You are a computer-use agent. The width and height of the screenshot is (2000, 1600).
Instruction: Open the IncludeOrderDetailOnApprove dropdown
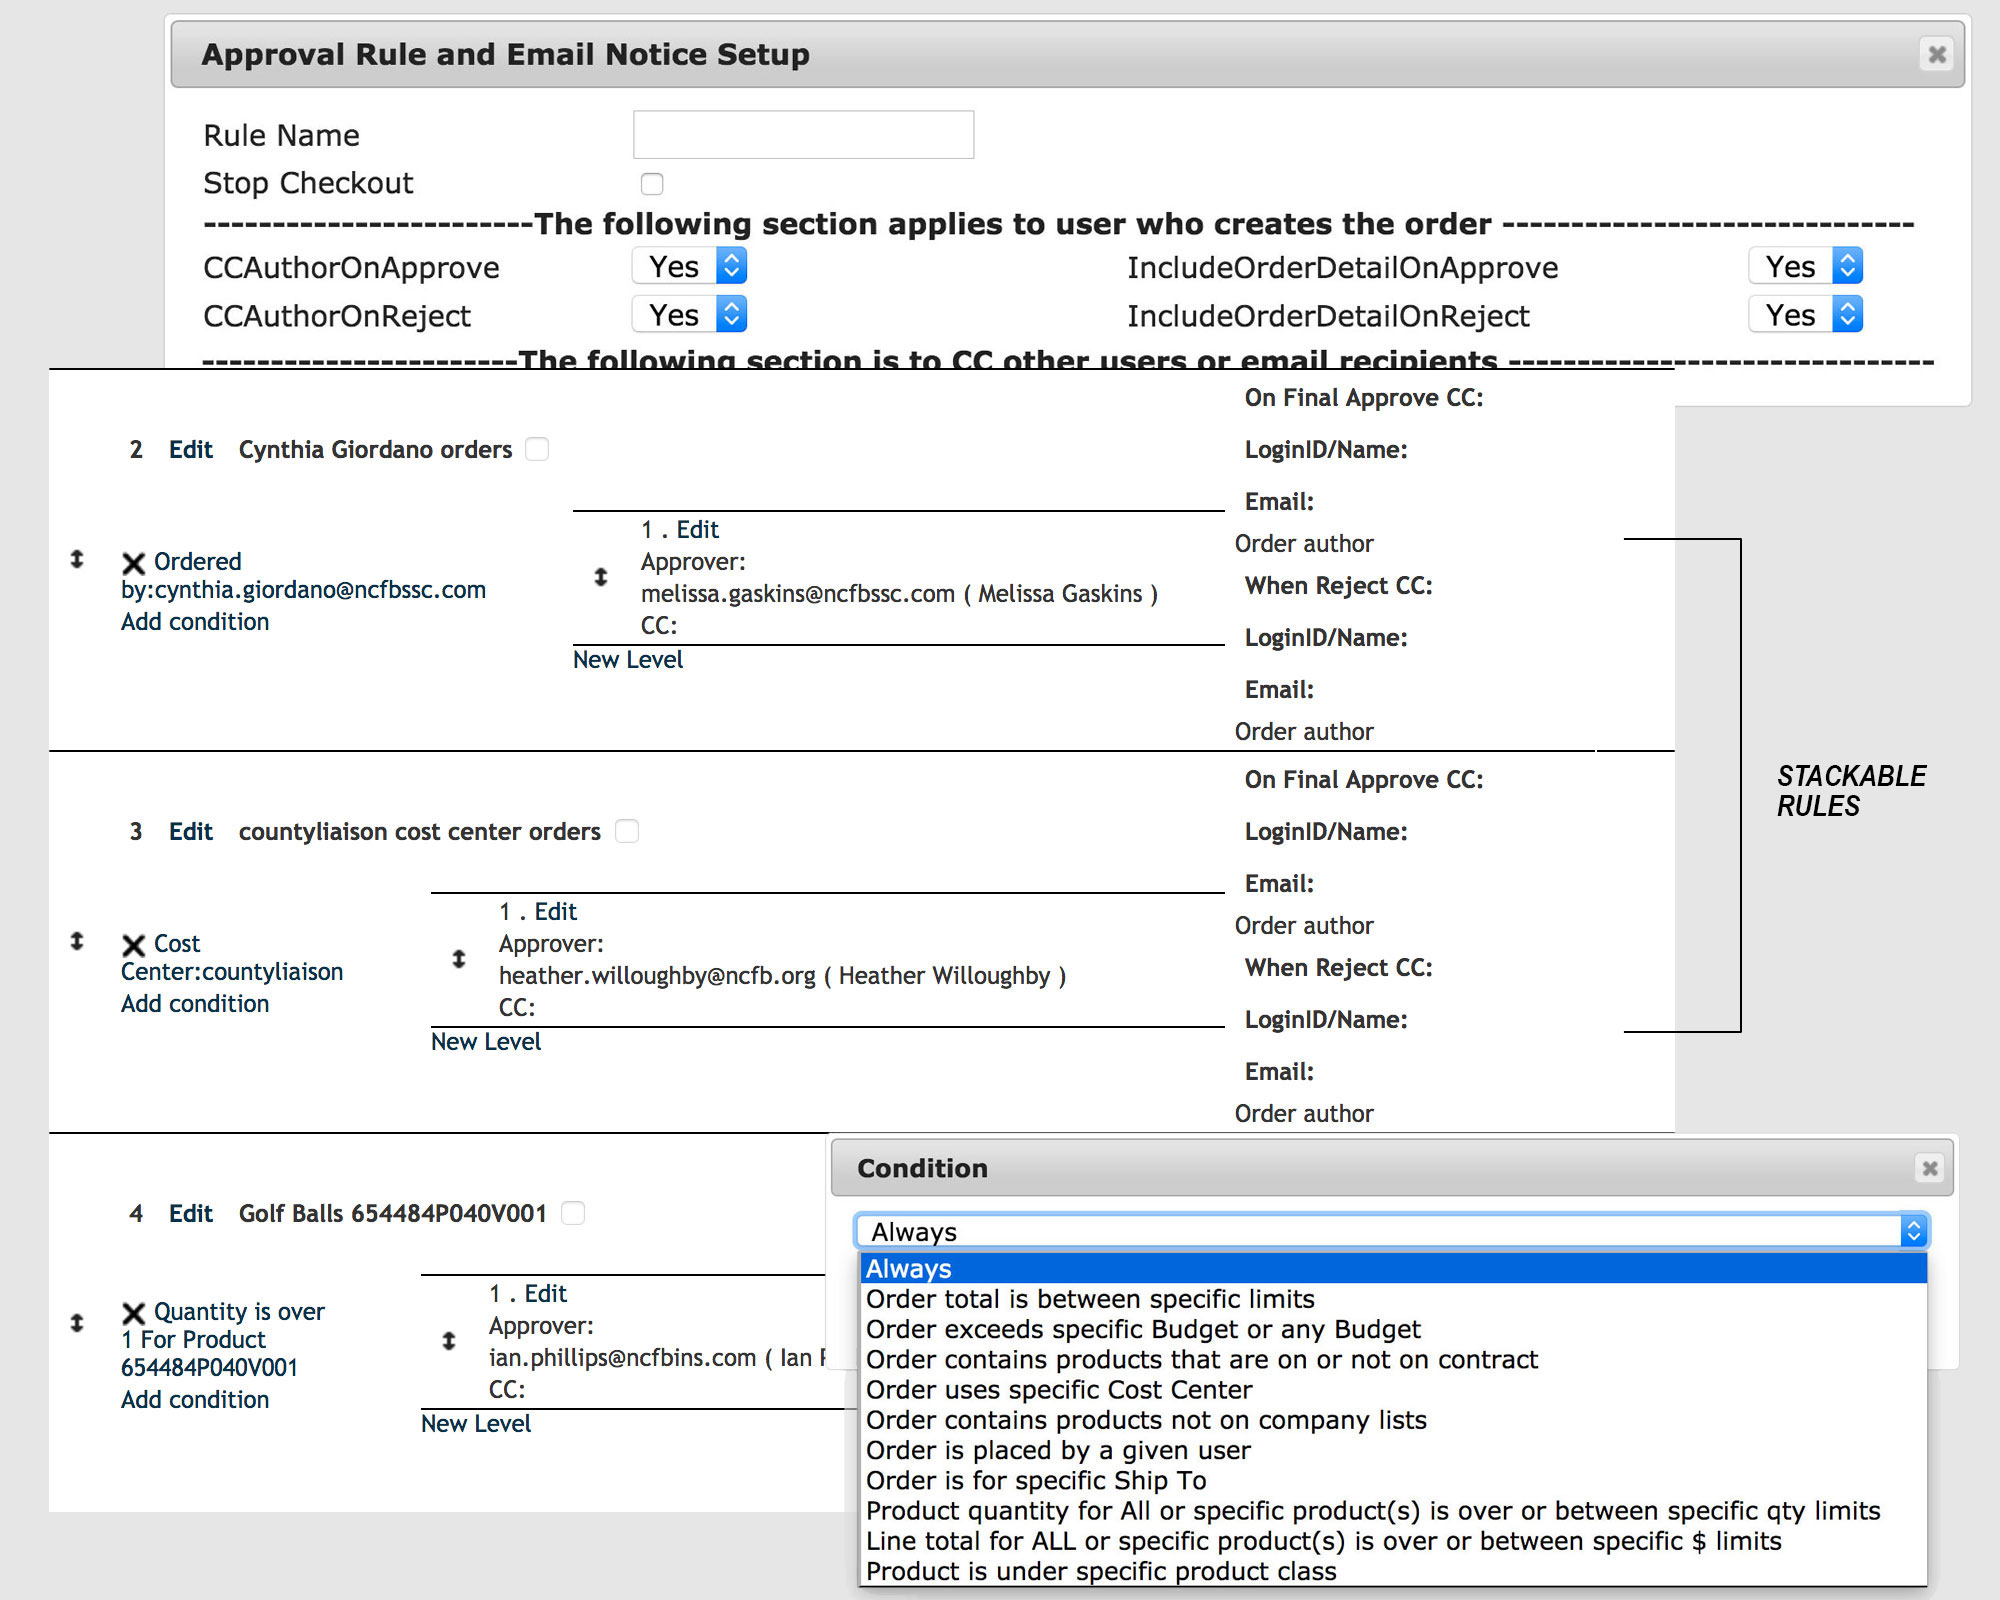(1806, 266)
